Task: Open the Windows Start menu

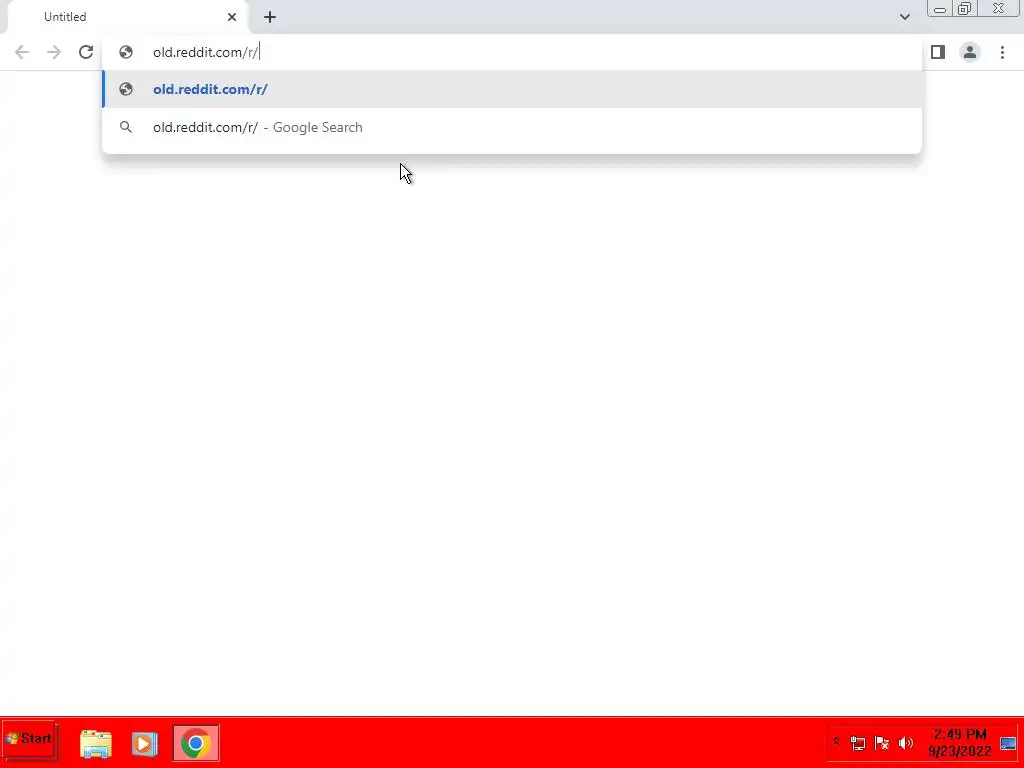Action: (x=29, y=739)
